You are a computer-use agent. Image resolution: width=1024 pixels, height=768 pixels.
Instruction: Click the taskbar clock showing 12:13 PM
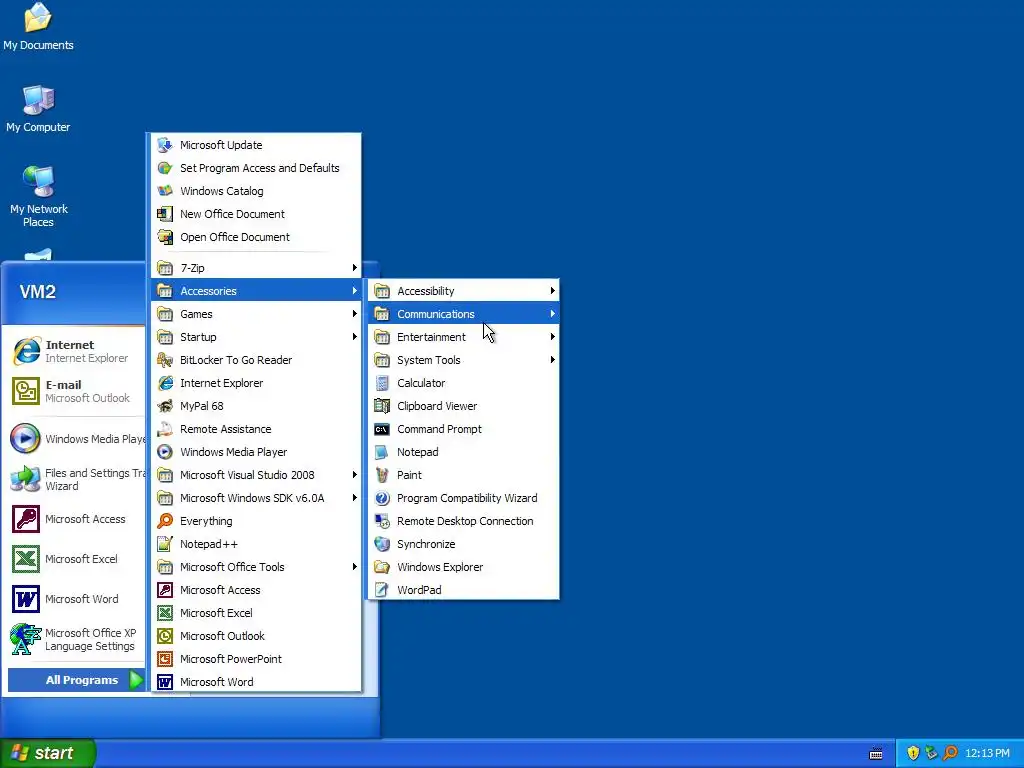987,753
